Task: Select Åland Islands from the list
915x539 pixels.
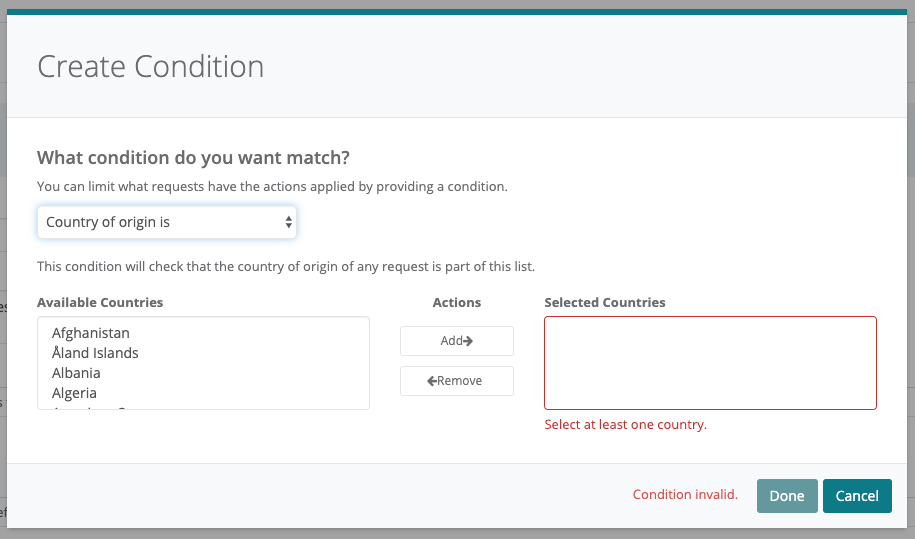Action: (95, 353)
